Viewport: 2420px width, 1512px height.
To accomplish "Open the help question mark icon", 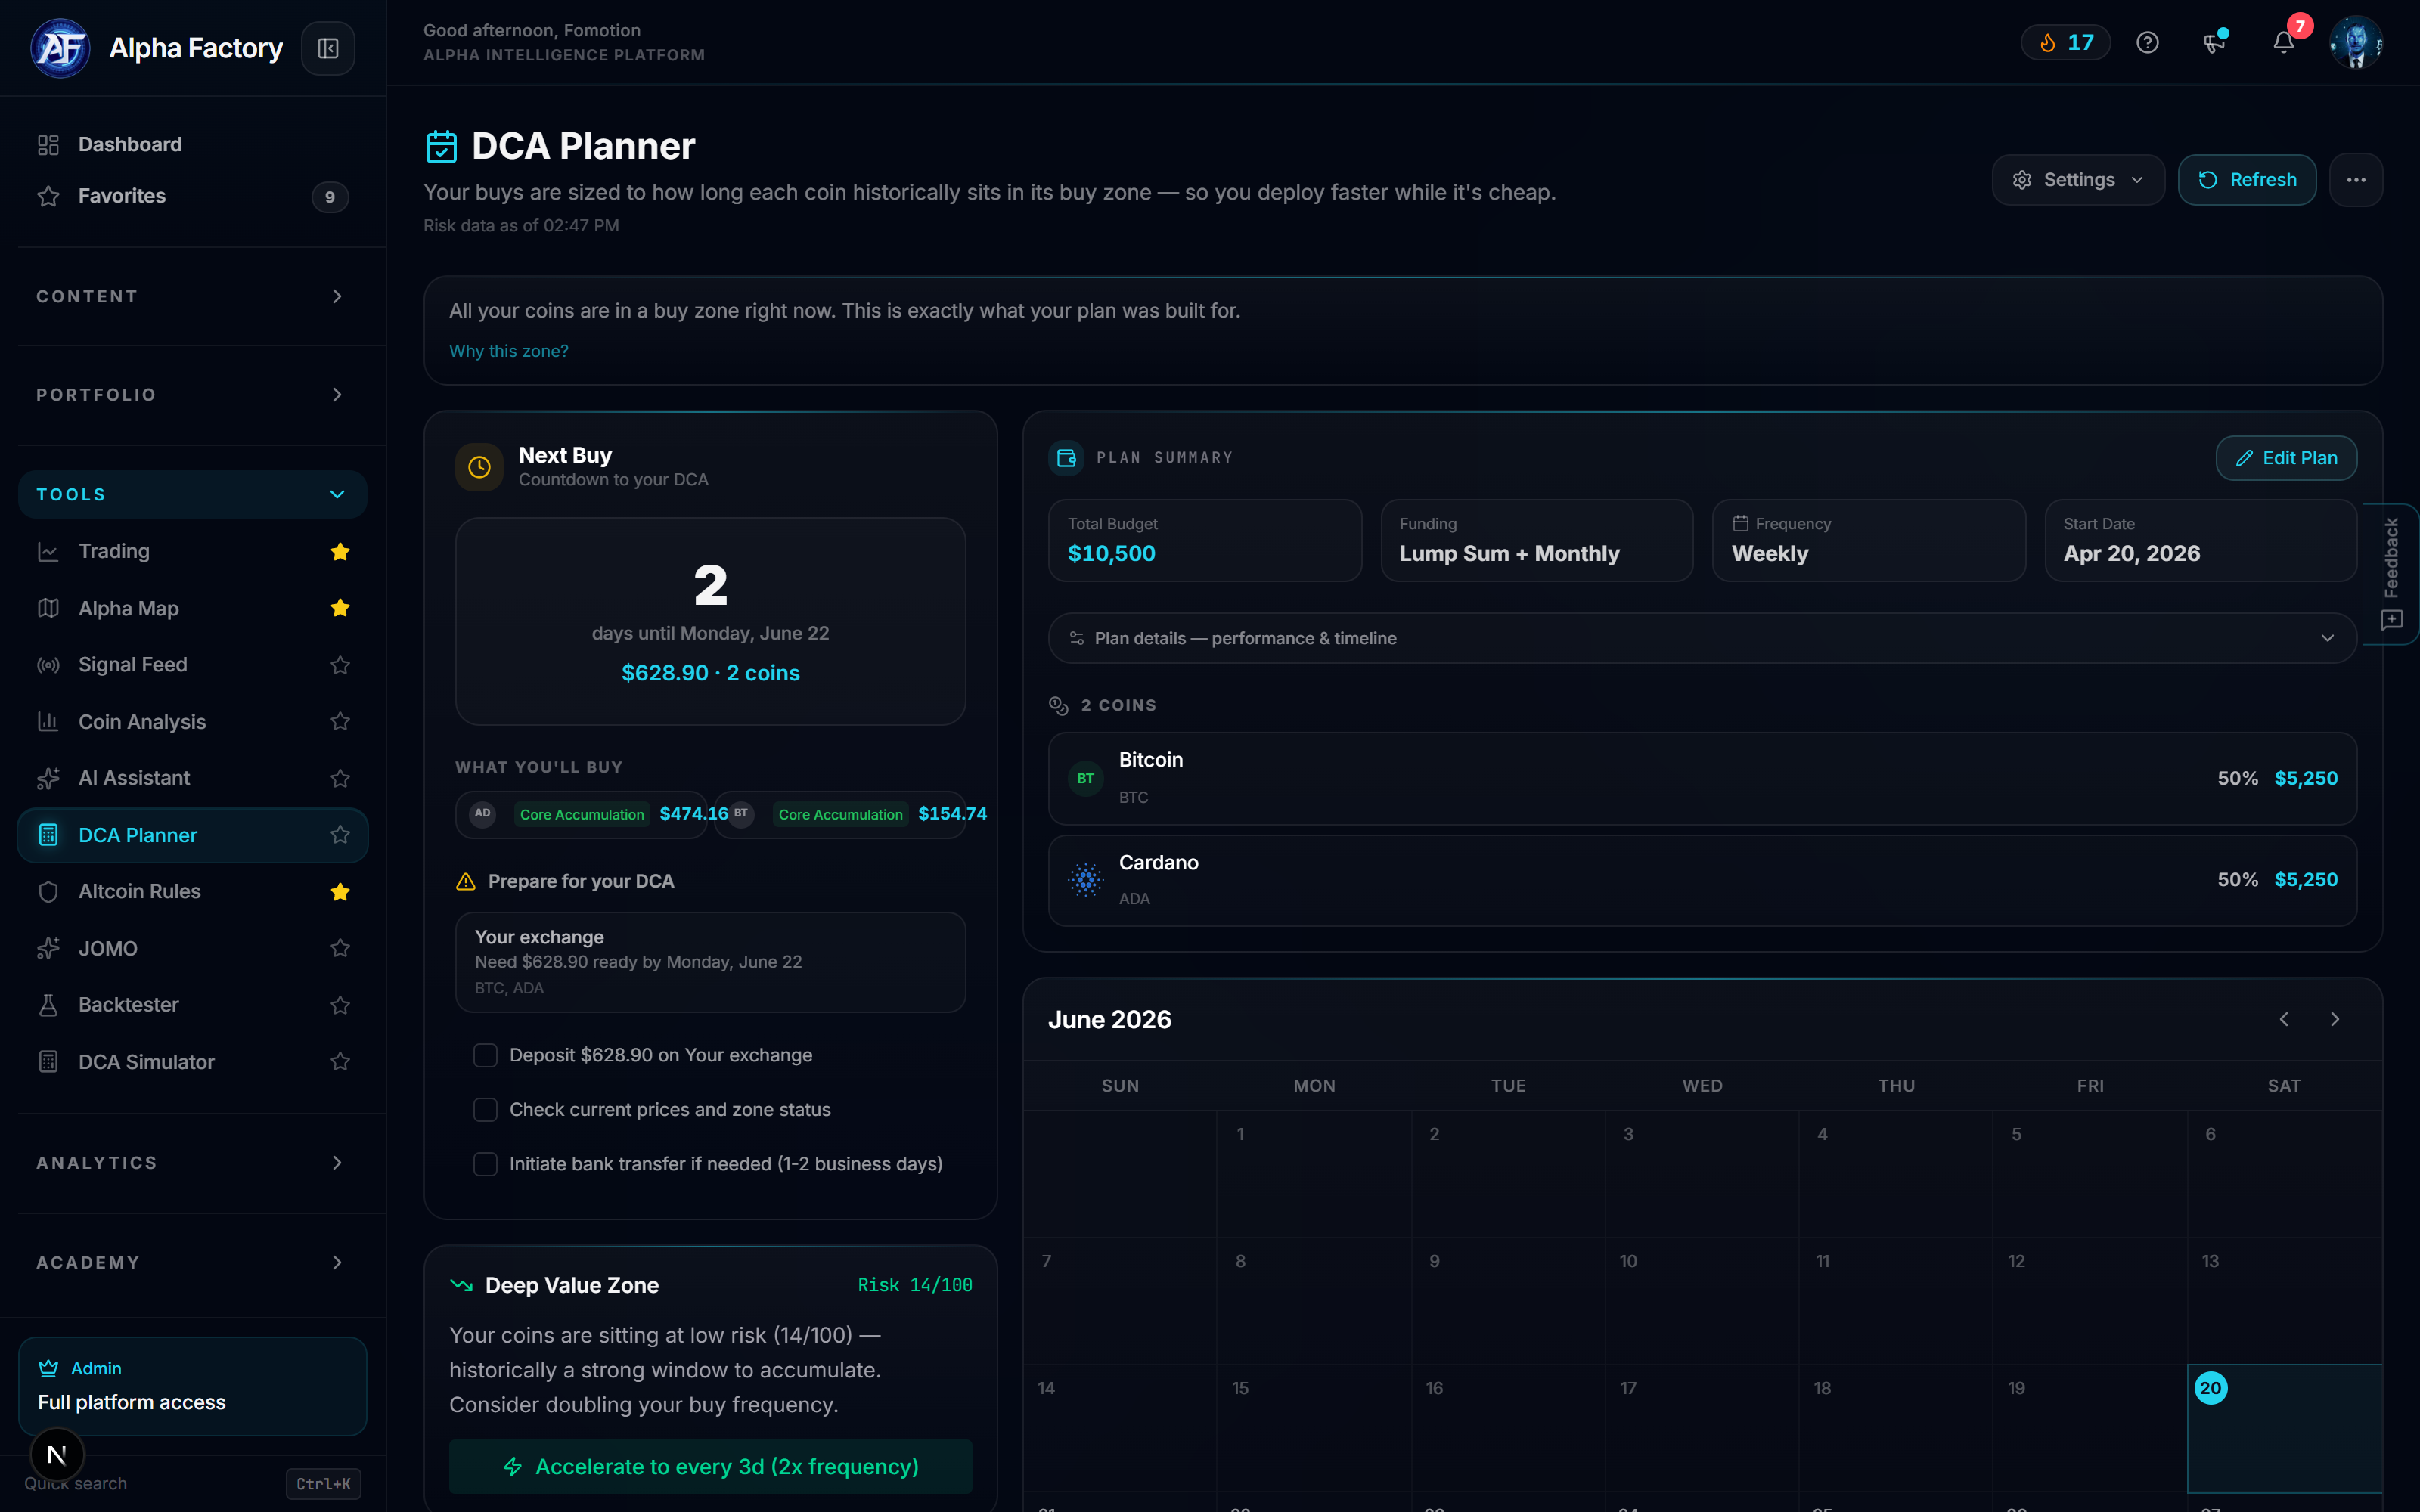I will coord(2147,42).
